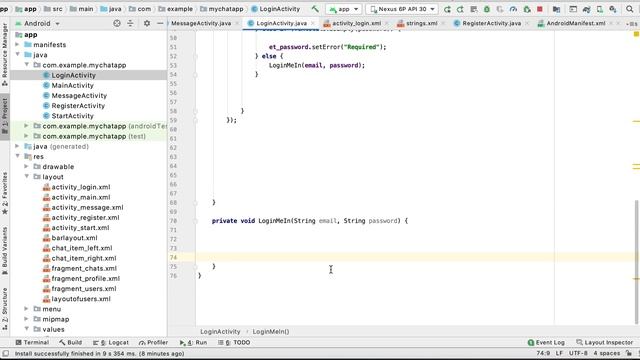640x360 pixels.
Task: Close the activity_login.xml tab with its x
Action: pyautogui.click(x=386, y=23)
